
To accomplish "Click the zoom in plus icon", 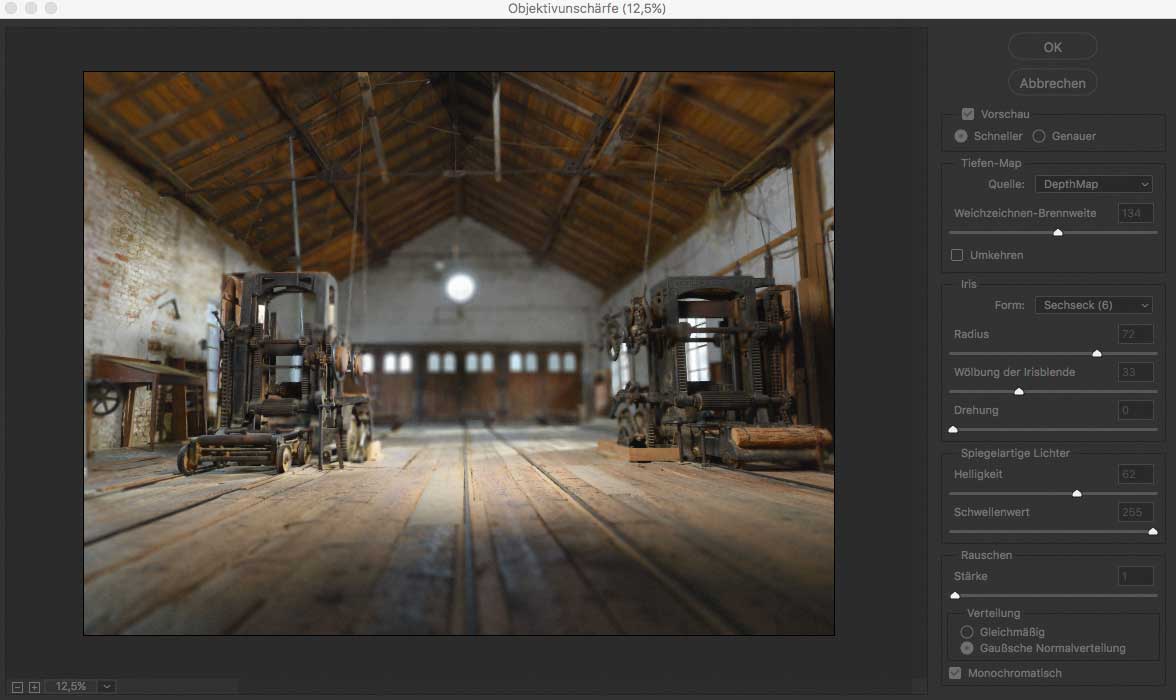I will point(34,687).
